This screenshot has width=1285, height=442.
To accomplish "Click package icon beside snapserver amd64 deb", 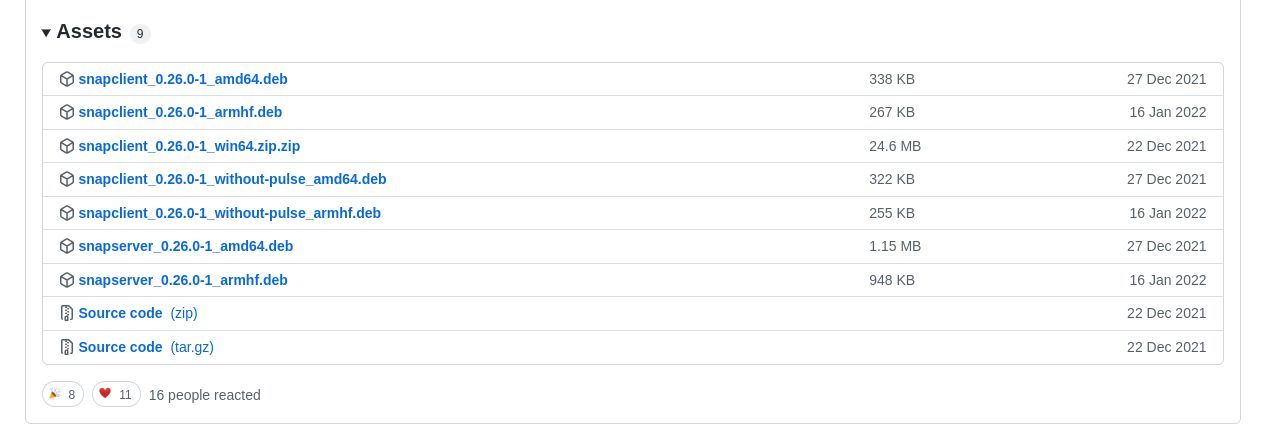I will [67, 246].
